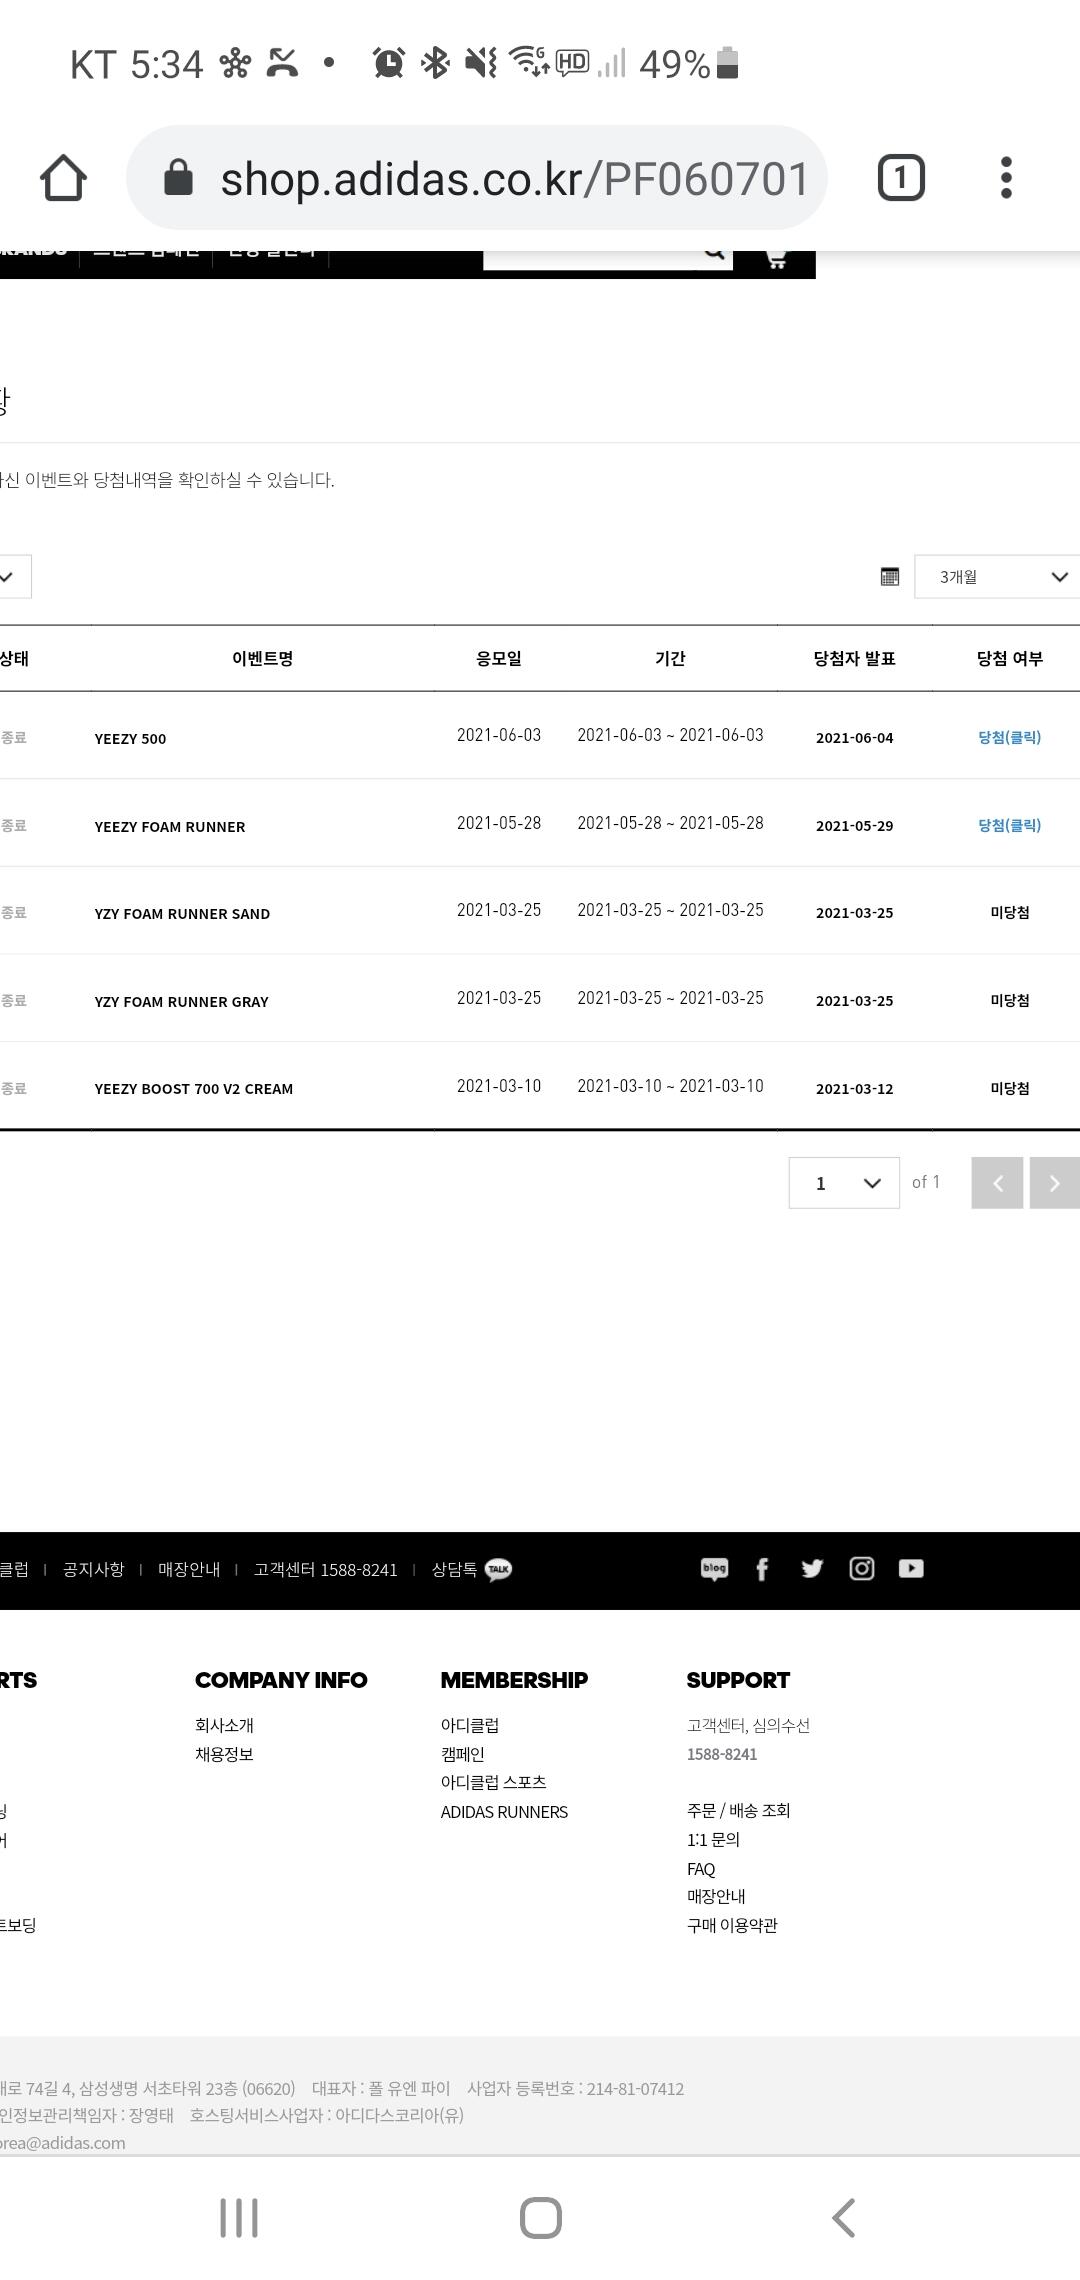
Task: Select YZY FOAM RUNNER SAND event name
Action: 182,914
